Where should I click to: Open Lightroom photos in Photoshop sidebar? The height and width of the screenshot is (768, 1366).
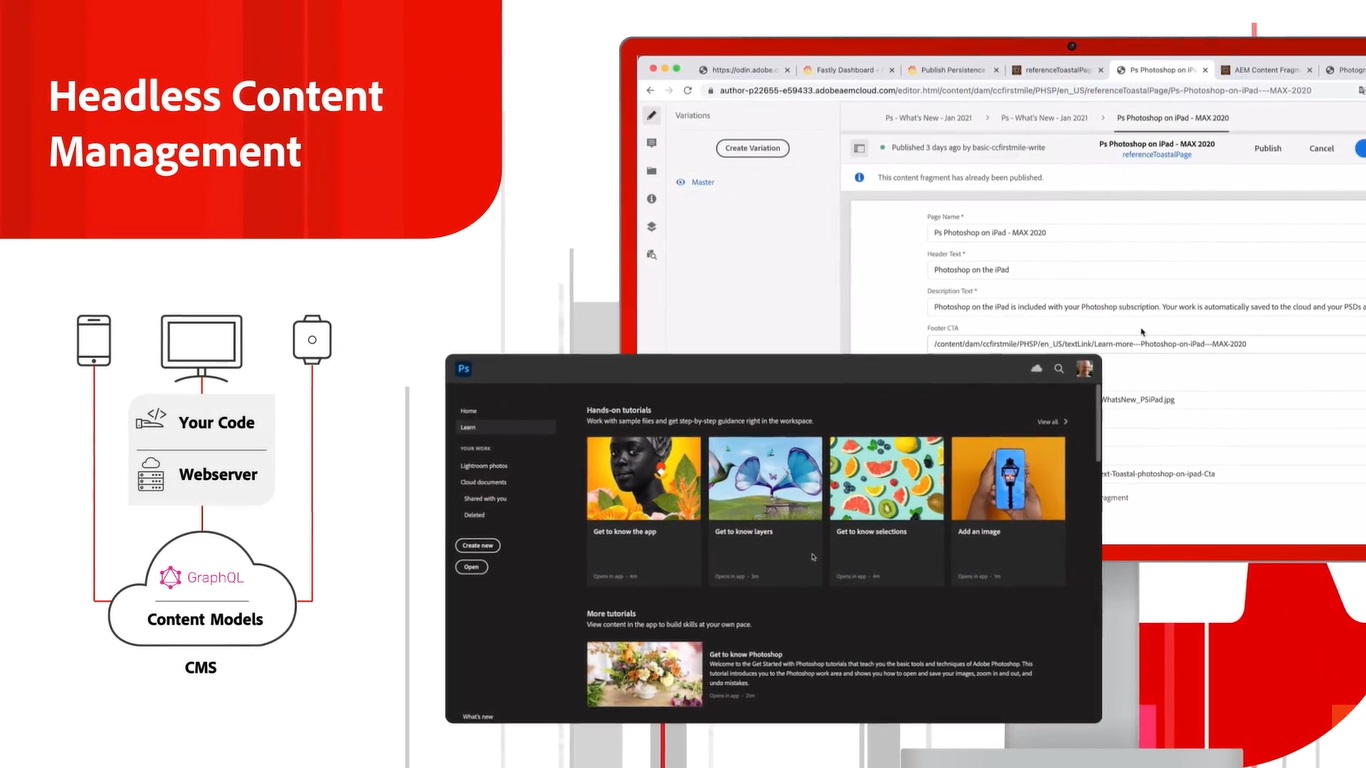click(484, 466)
